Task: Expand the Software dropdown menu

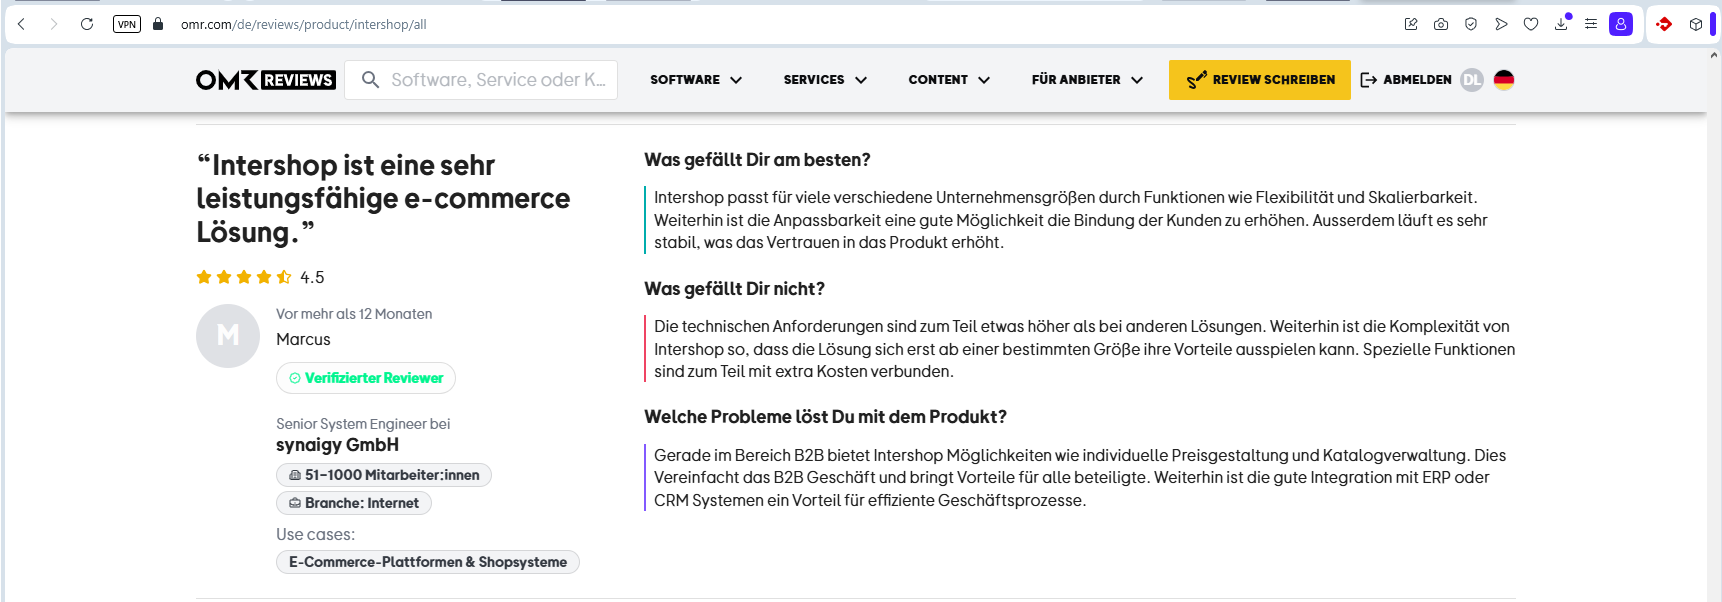Action: [695, 80]
